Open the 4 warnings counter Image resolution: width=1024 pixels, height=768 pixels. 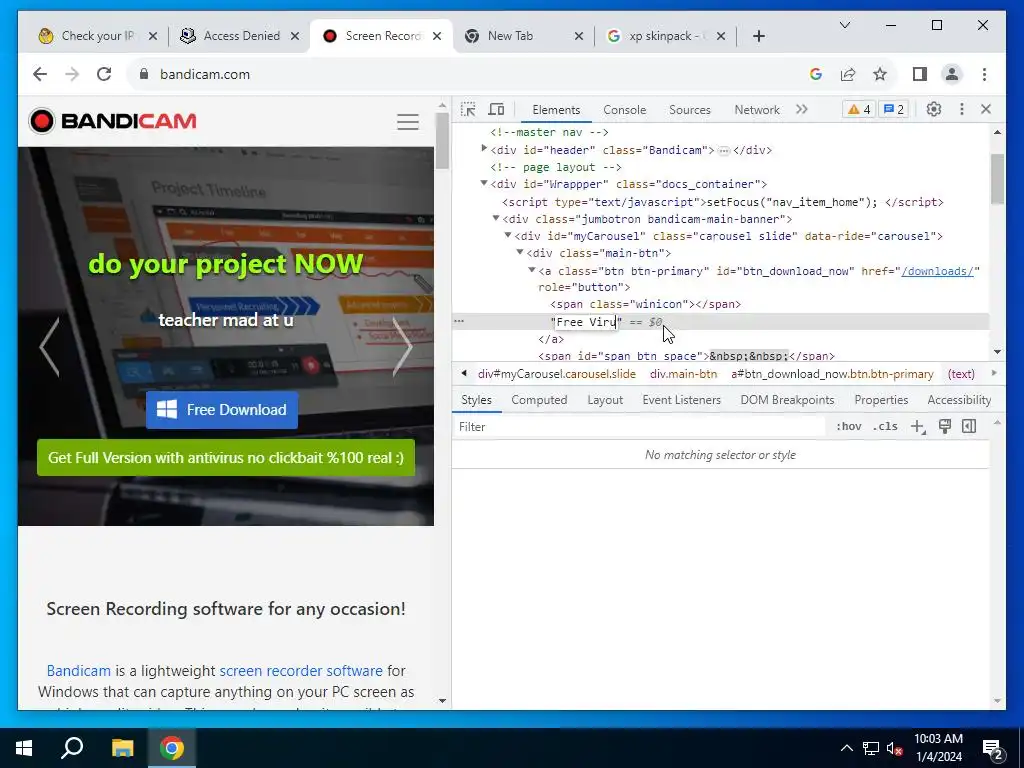[x=859, y=109]
